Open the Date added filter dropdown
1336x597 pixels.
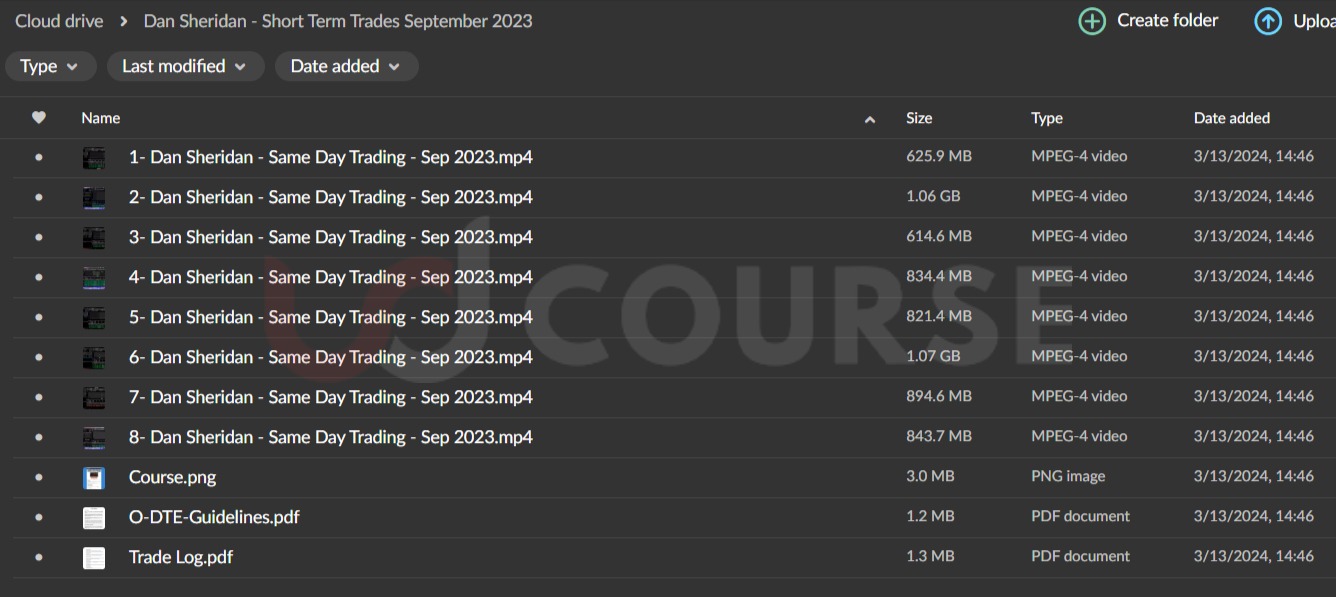pos(346,66)
